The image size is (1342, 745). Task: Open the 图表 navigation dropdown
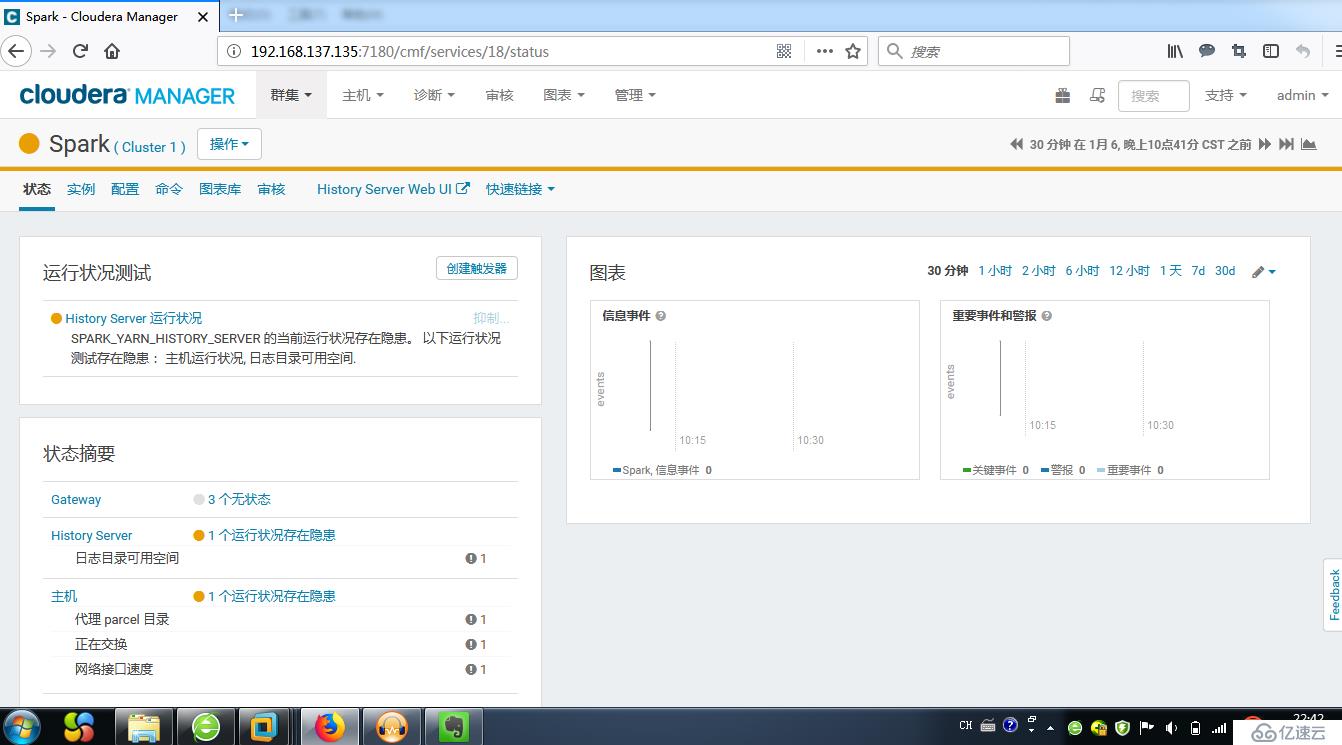pos(564,95)
